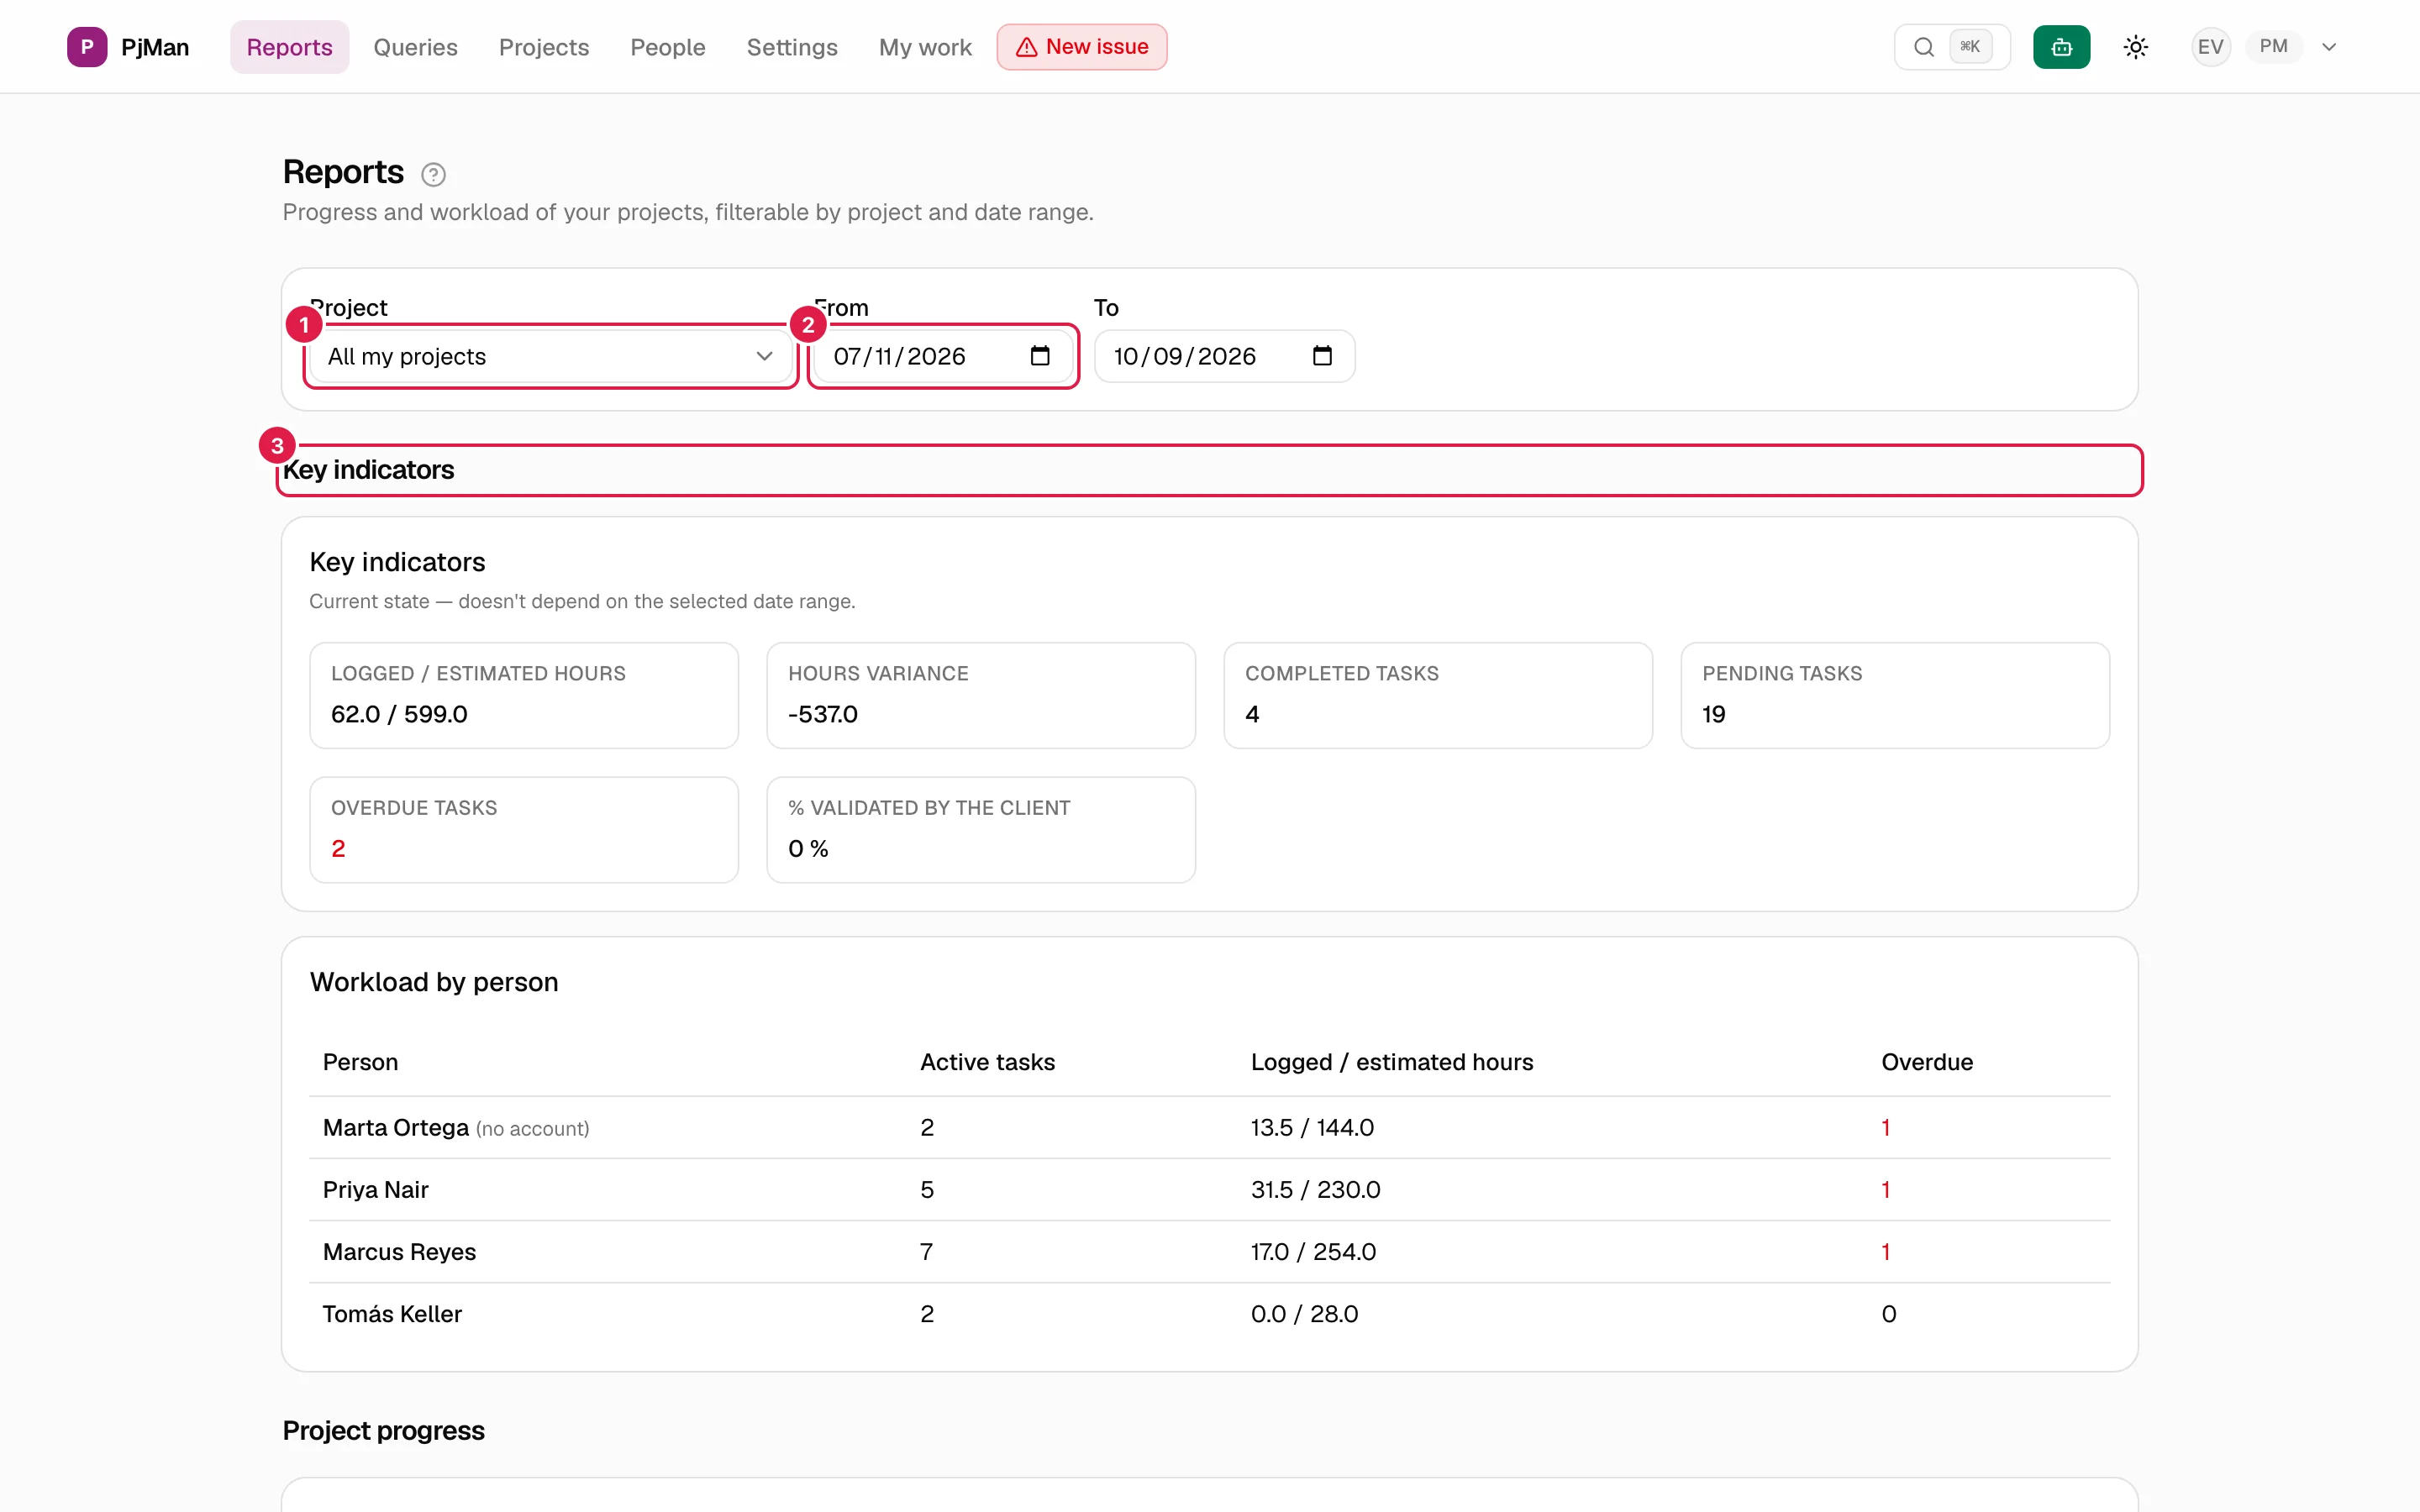Toggle the light theme sun icon
The width and height of the screenshot is (2420, 1512).
[2135, 47]
